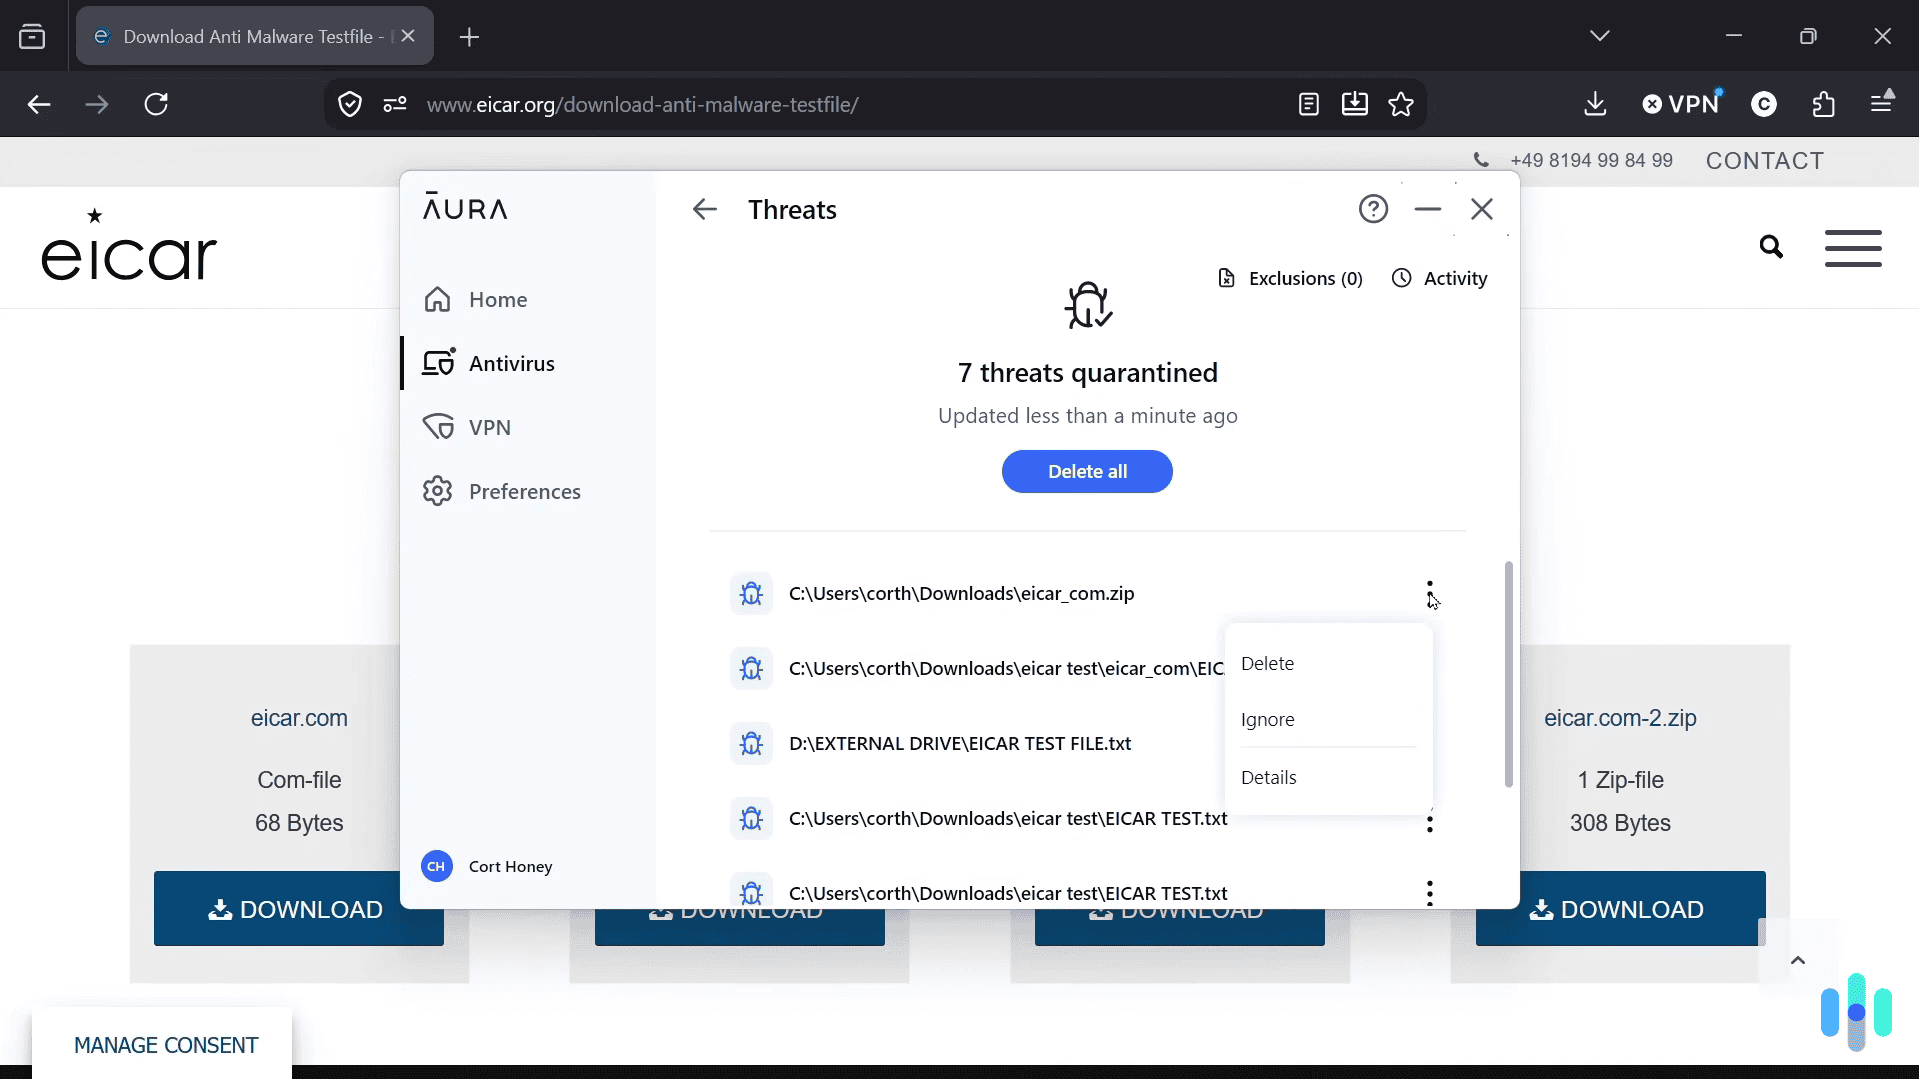Open browser extensions puzzle icon

1823,104
